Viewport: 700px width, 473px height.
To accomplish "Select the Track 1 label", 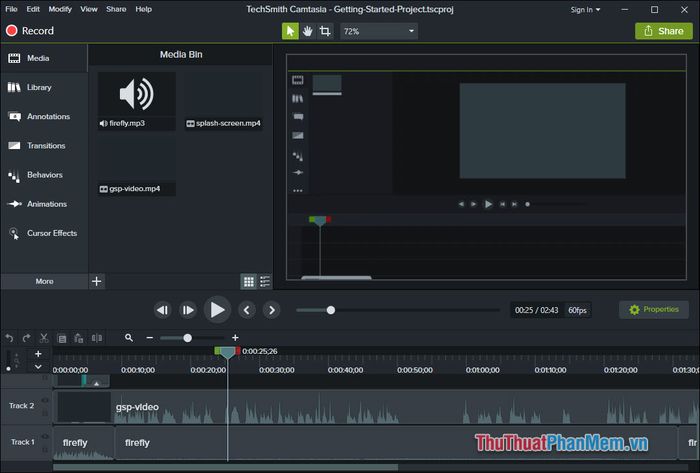I will [23, 442].
